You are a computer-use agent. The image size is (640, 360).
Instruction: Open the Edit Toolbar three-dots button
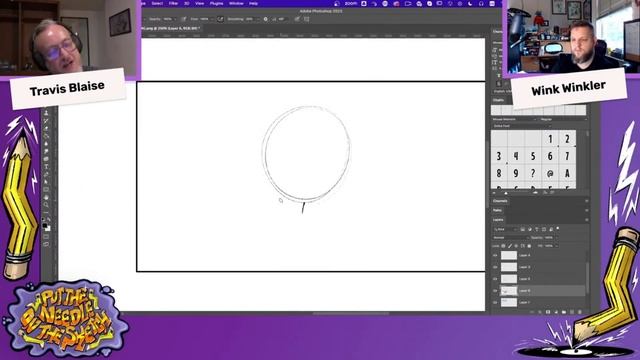point(46,213)
